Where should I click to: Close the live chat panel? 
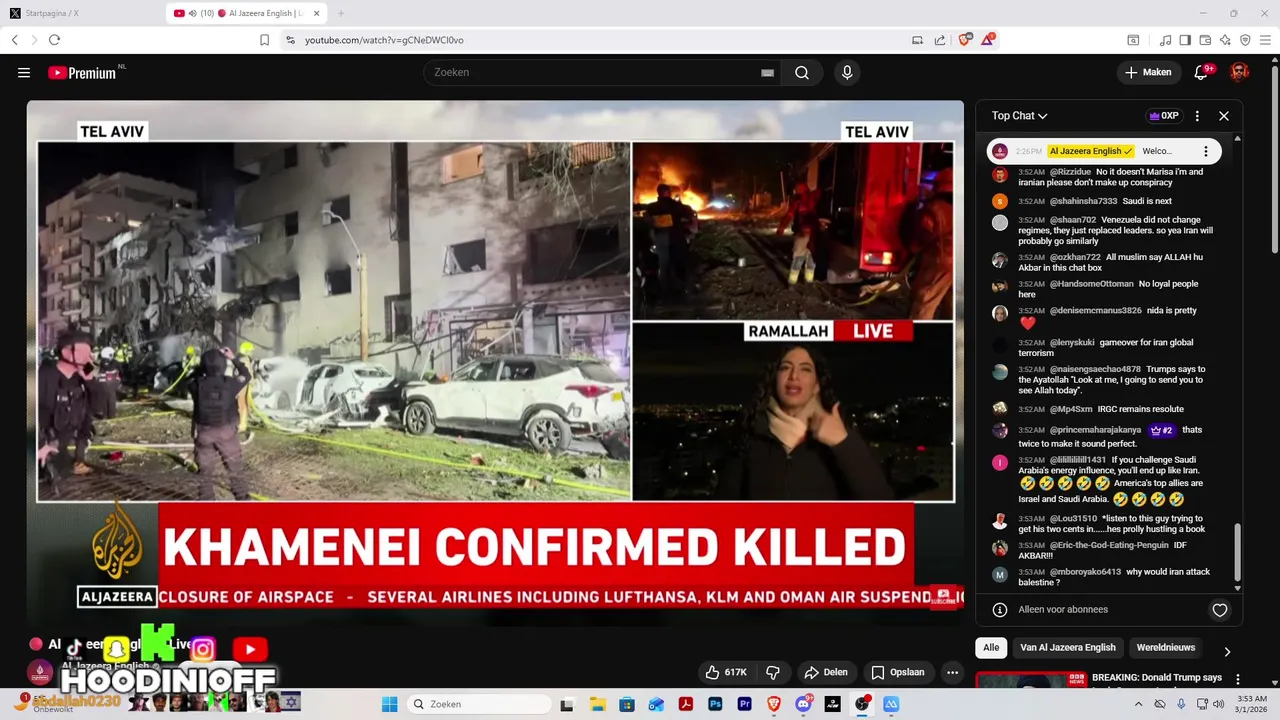tap(1223, 116)
